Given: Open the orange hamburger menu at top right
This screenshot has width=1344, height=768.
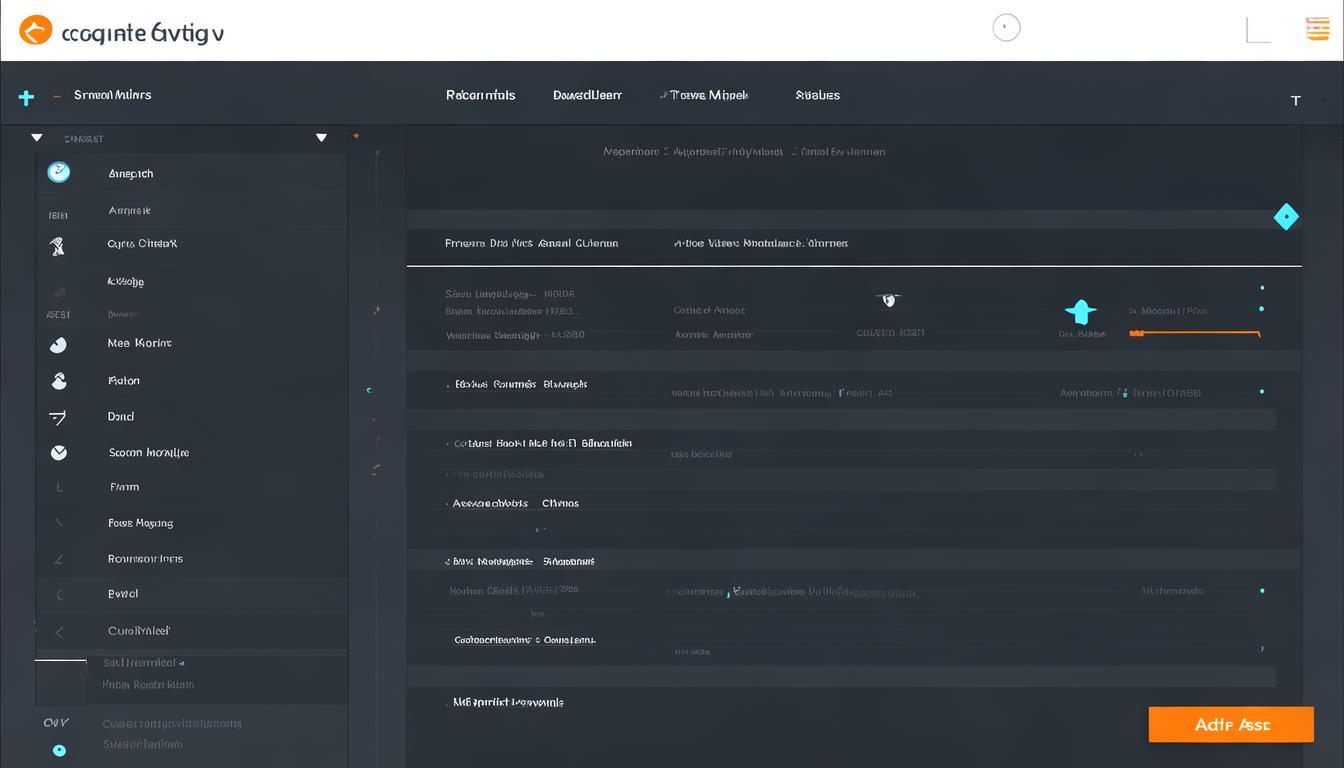Looking at the screenshot, I should point(1317,29).
